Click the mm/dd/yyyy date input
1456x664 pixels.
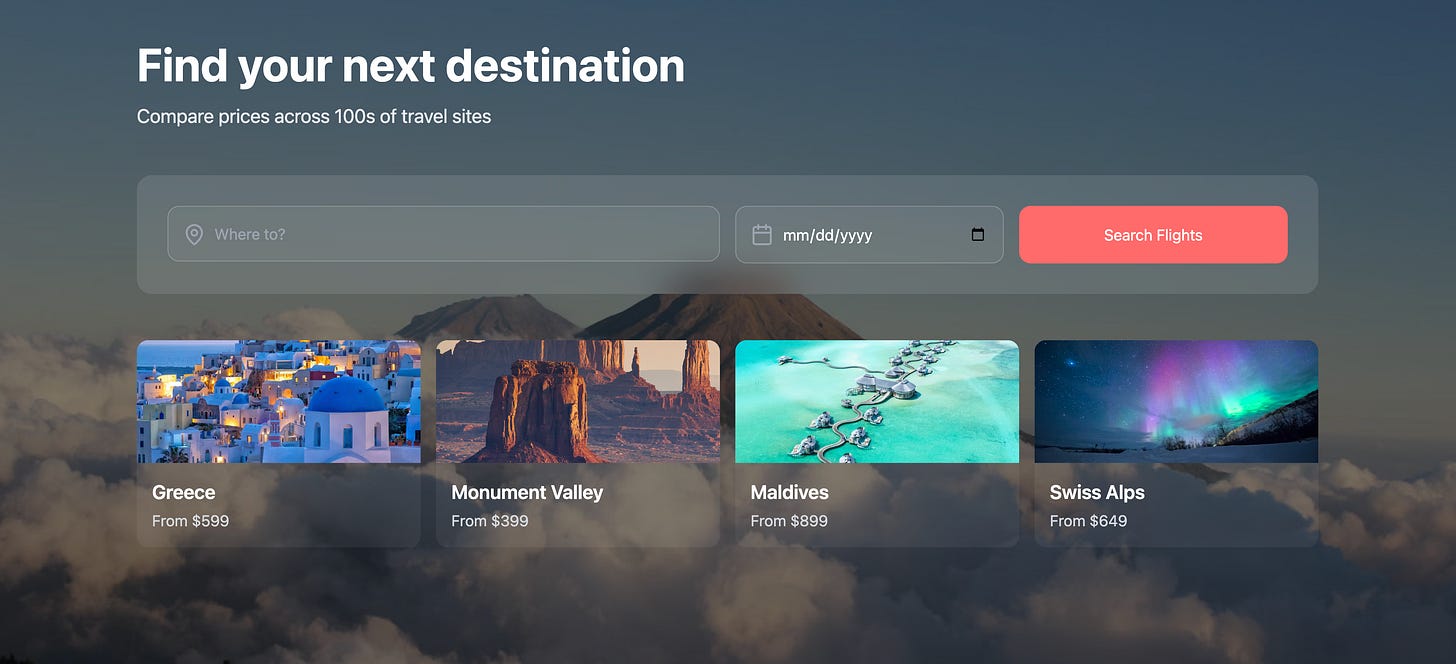[869, 235]
